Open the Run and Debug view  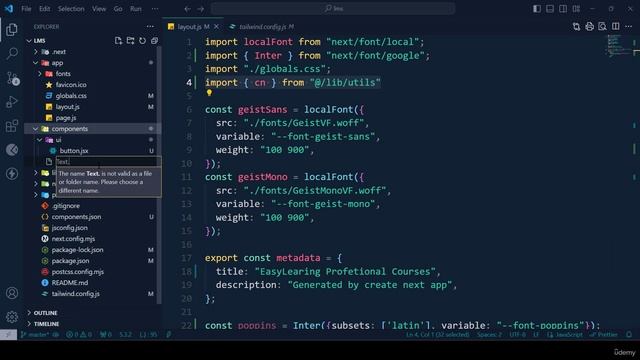point(12,102)
